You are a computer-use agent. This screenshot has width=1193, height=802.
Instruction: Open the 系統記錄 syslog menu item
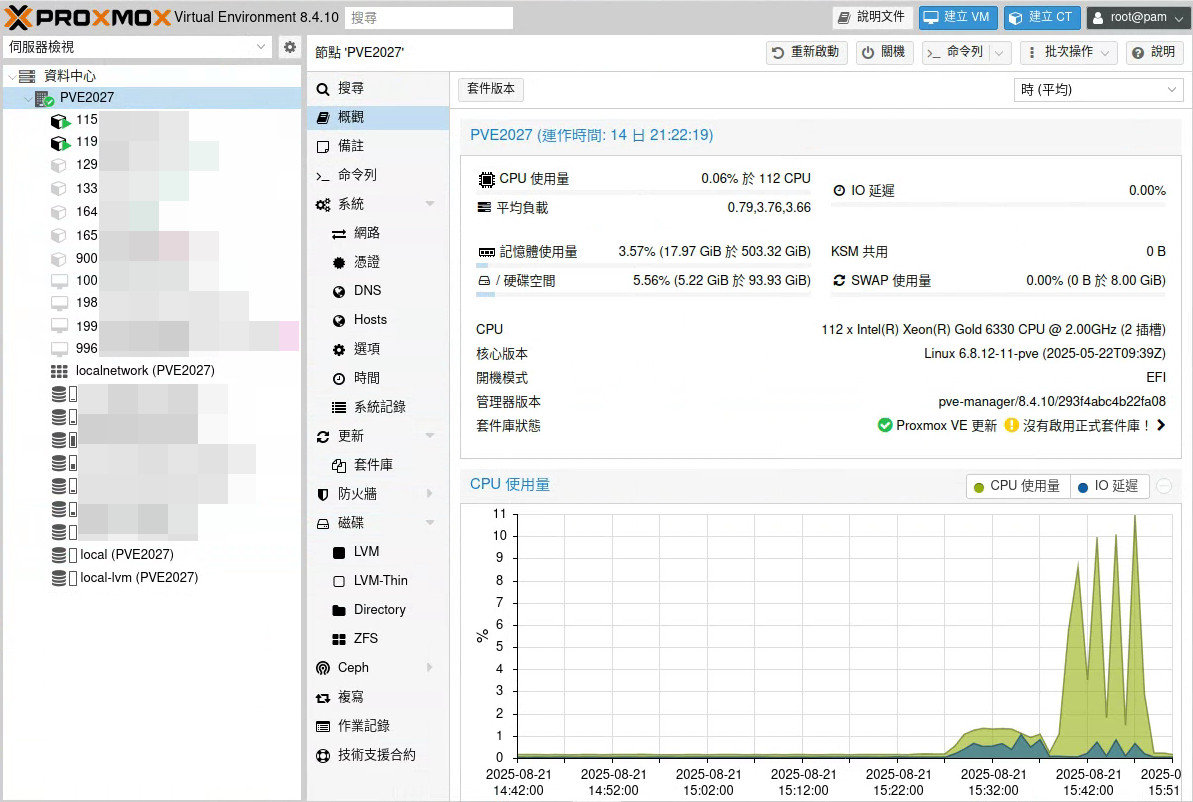[x=379, y=407]
